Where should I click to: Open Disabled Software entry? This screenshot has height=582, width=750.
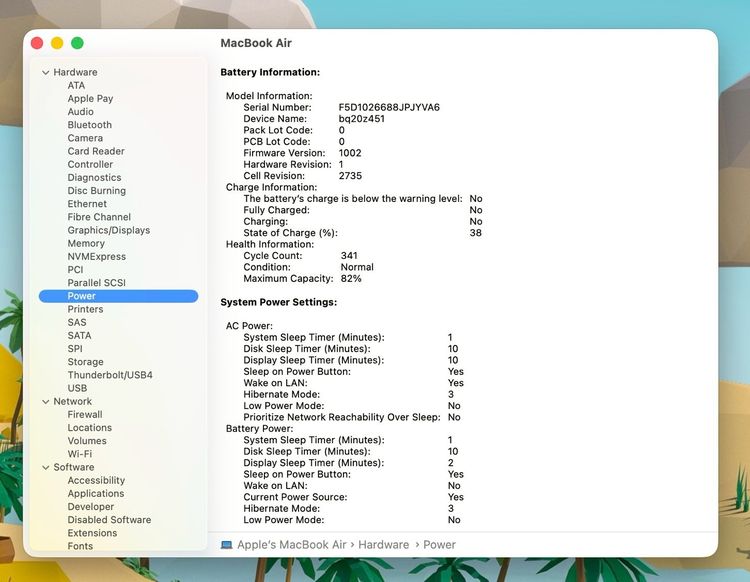click(x=109, y=520)
